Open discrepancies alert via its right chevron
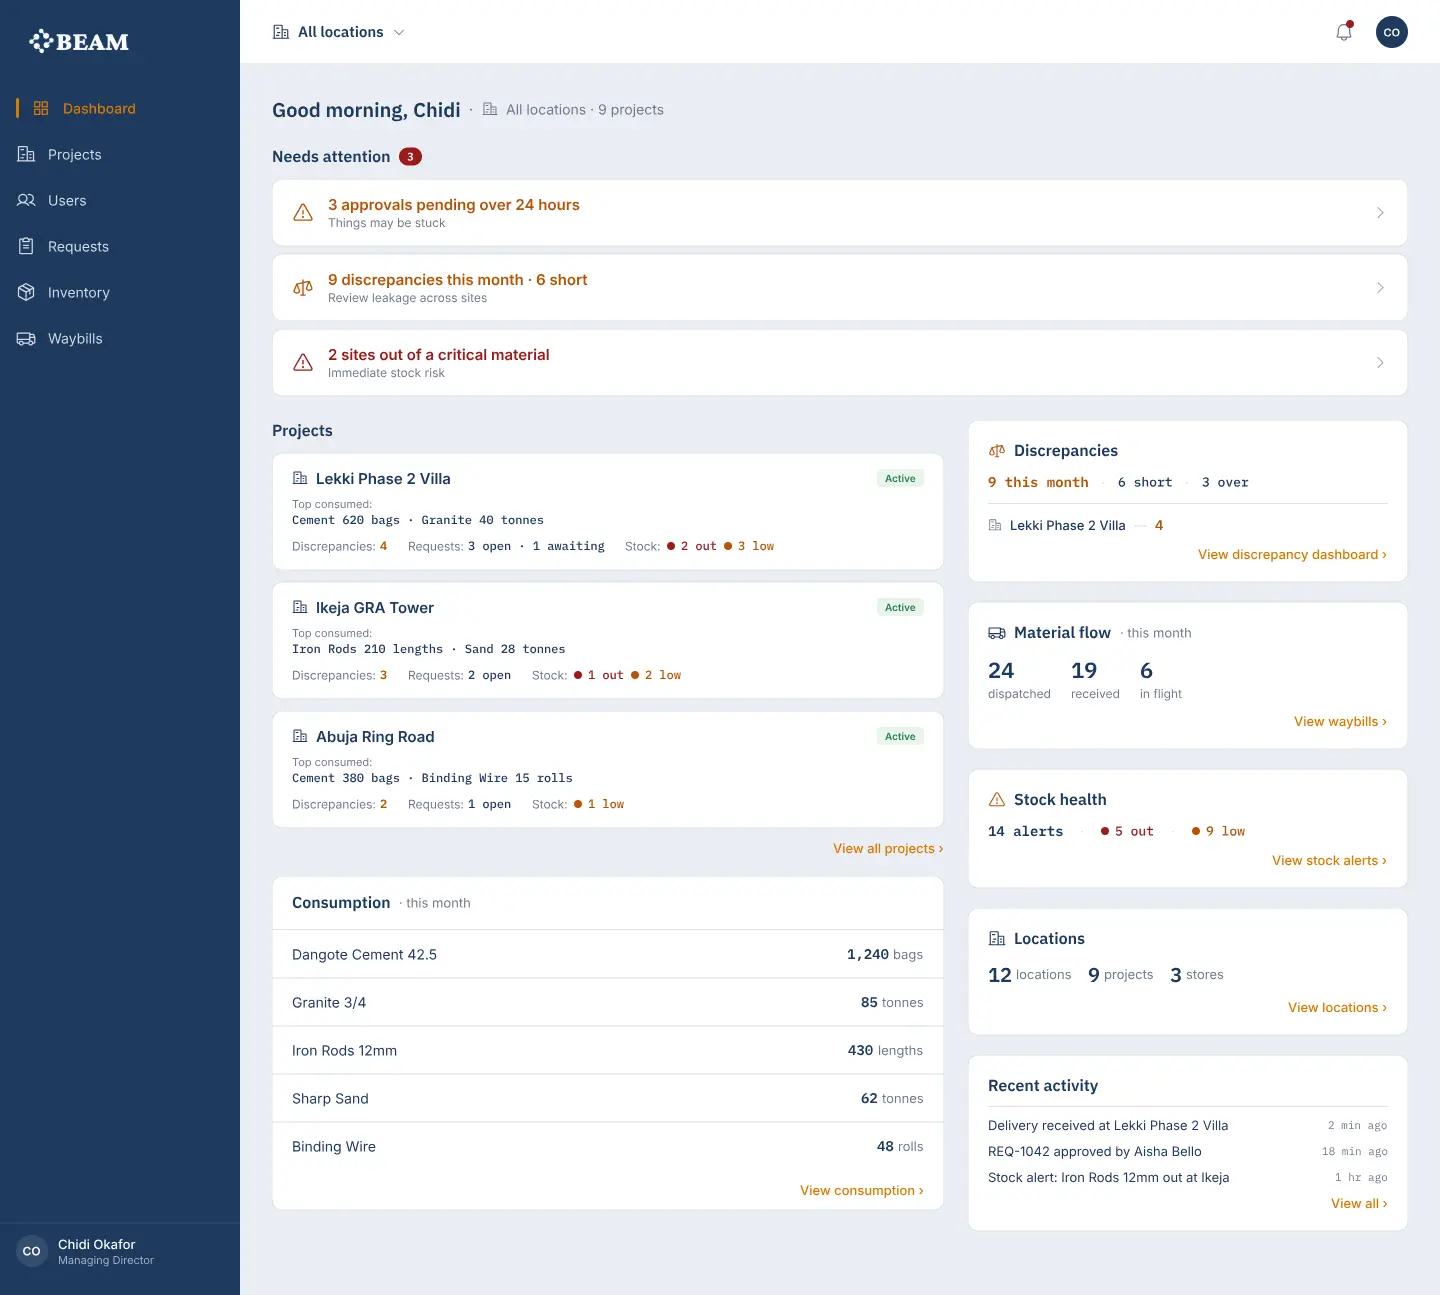 [1380, 288]
